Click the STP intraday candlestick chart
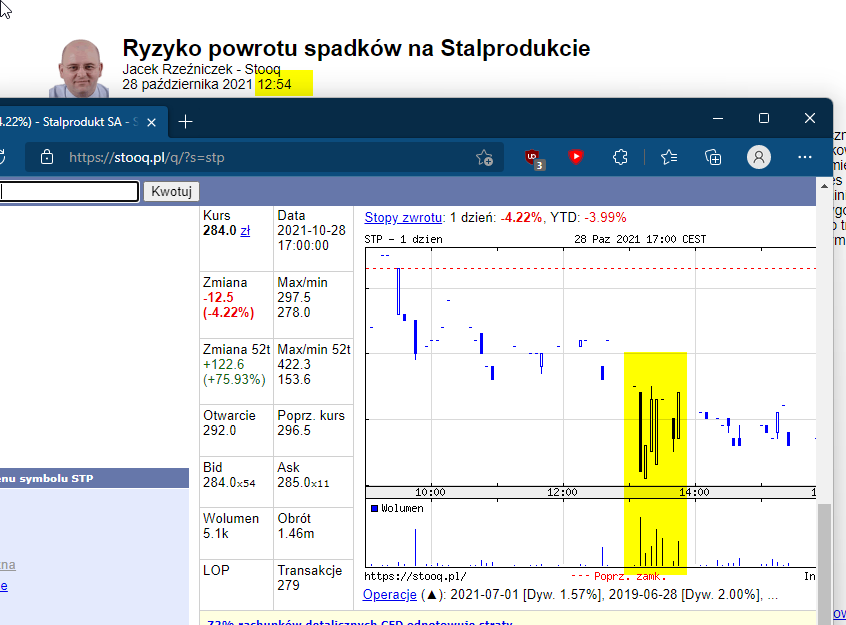846x625 pixels. 590,367
